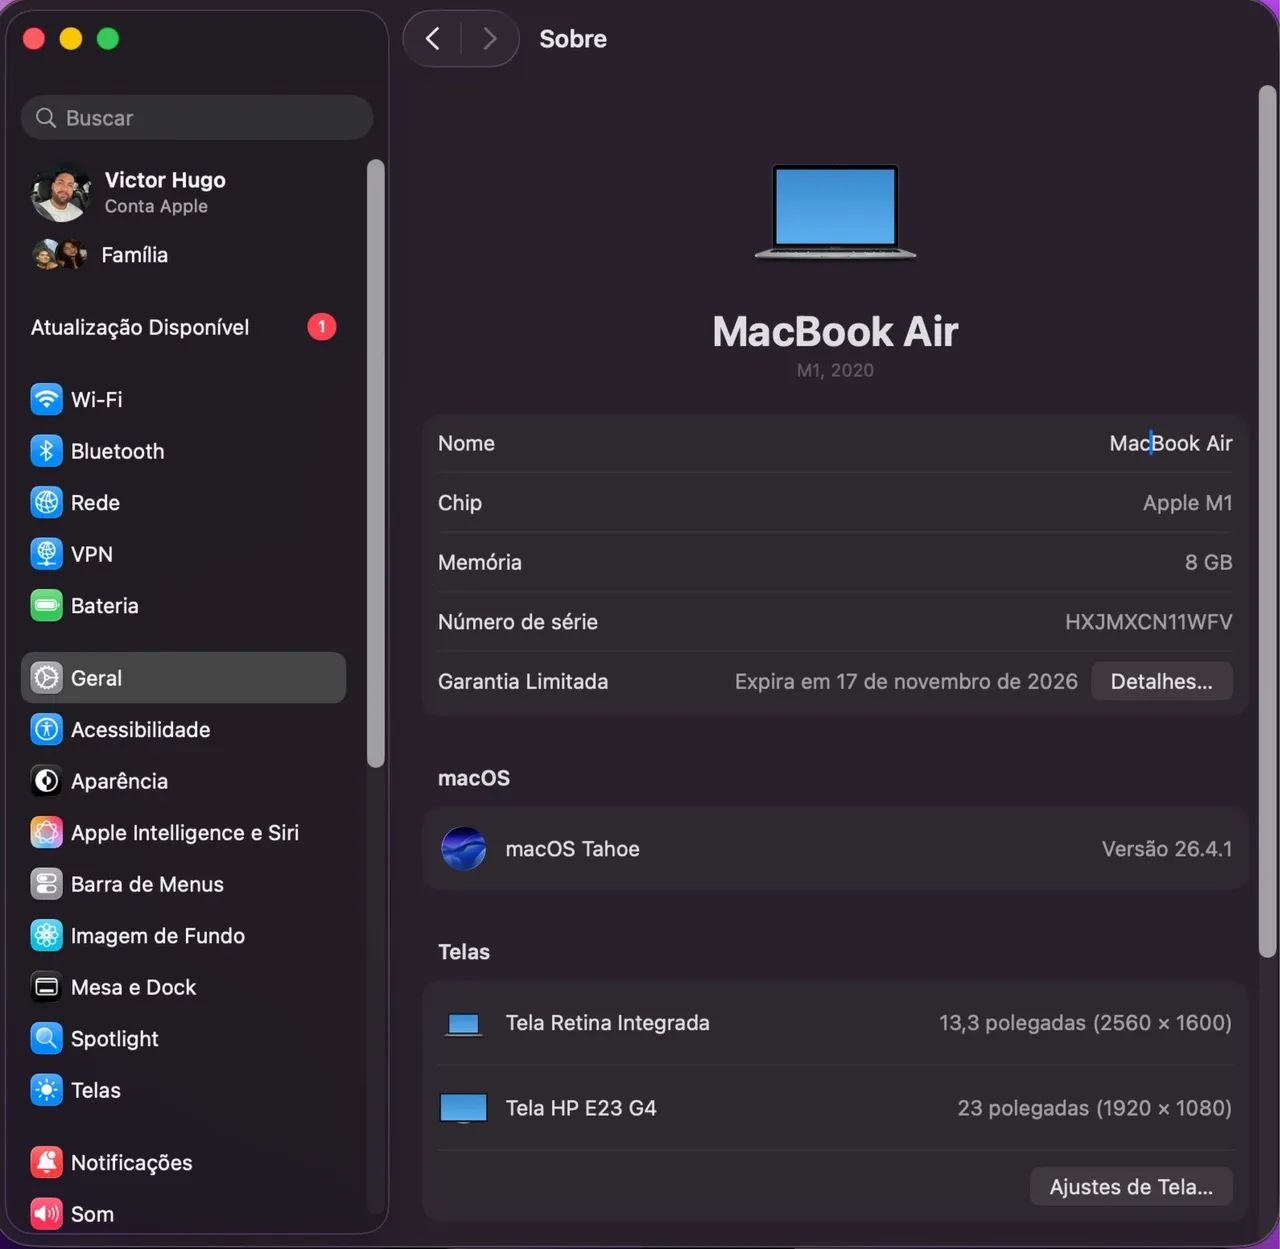Select the Mesa e Dock icon
The height and width of the screenshot is (1249, 1280).
click(46, 987)
